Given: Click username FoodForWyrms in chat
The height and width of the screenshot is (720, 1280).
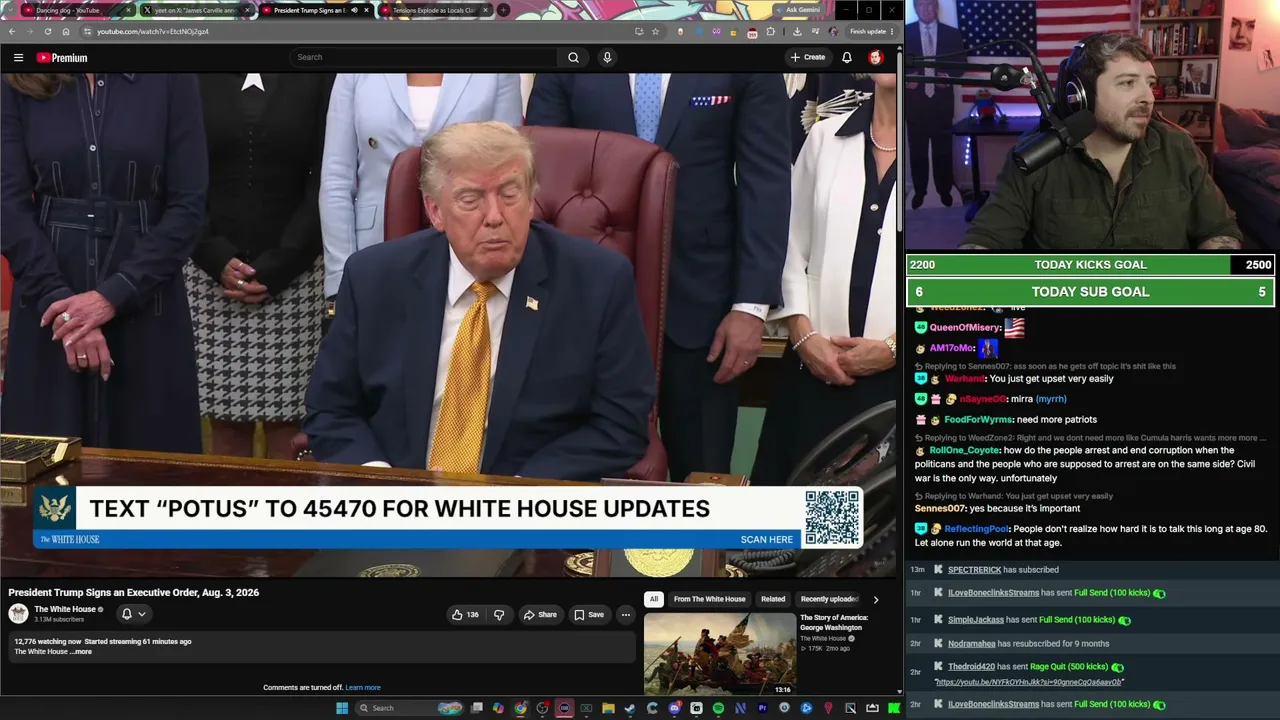Looking at the screenshot, I should [x=979, y=420].
